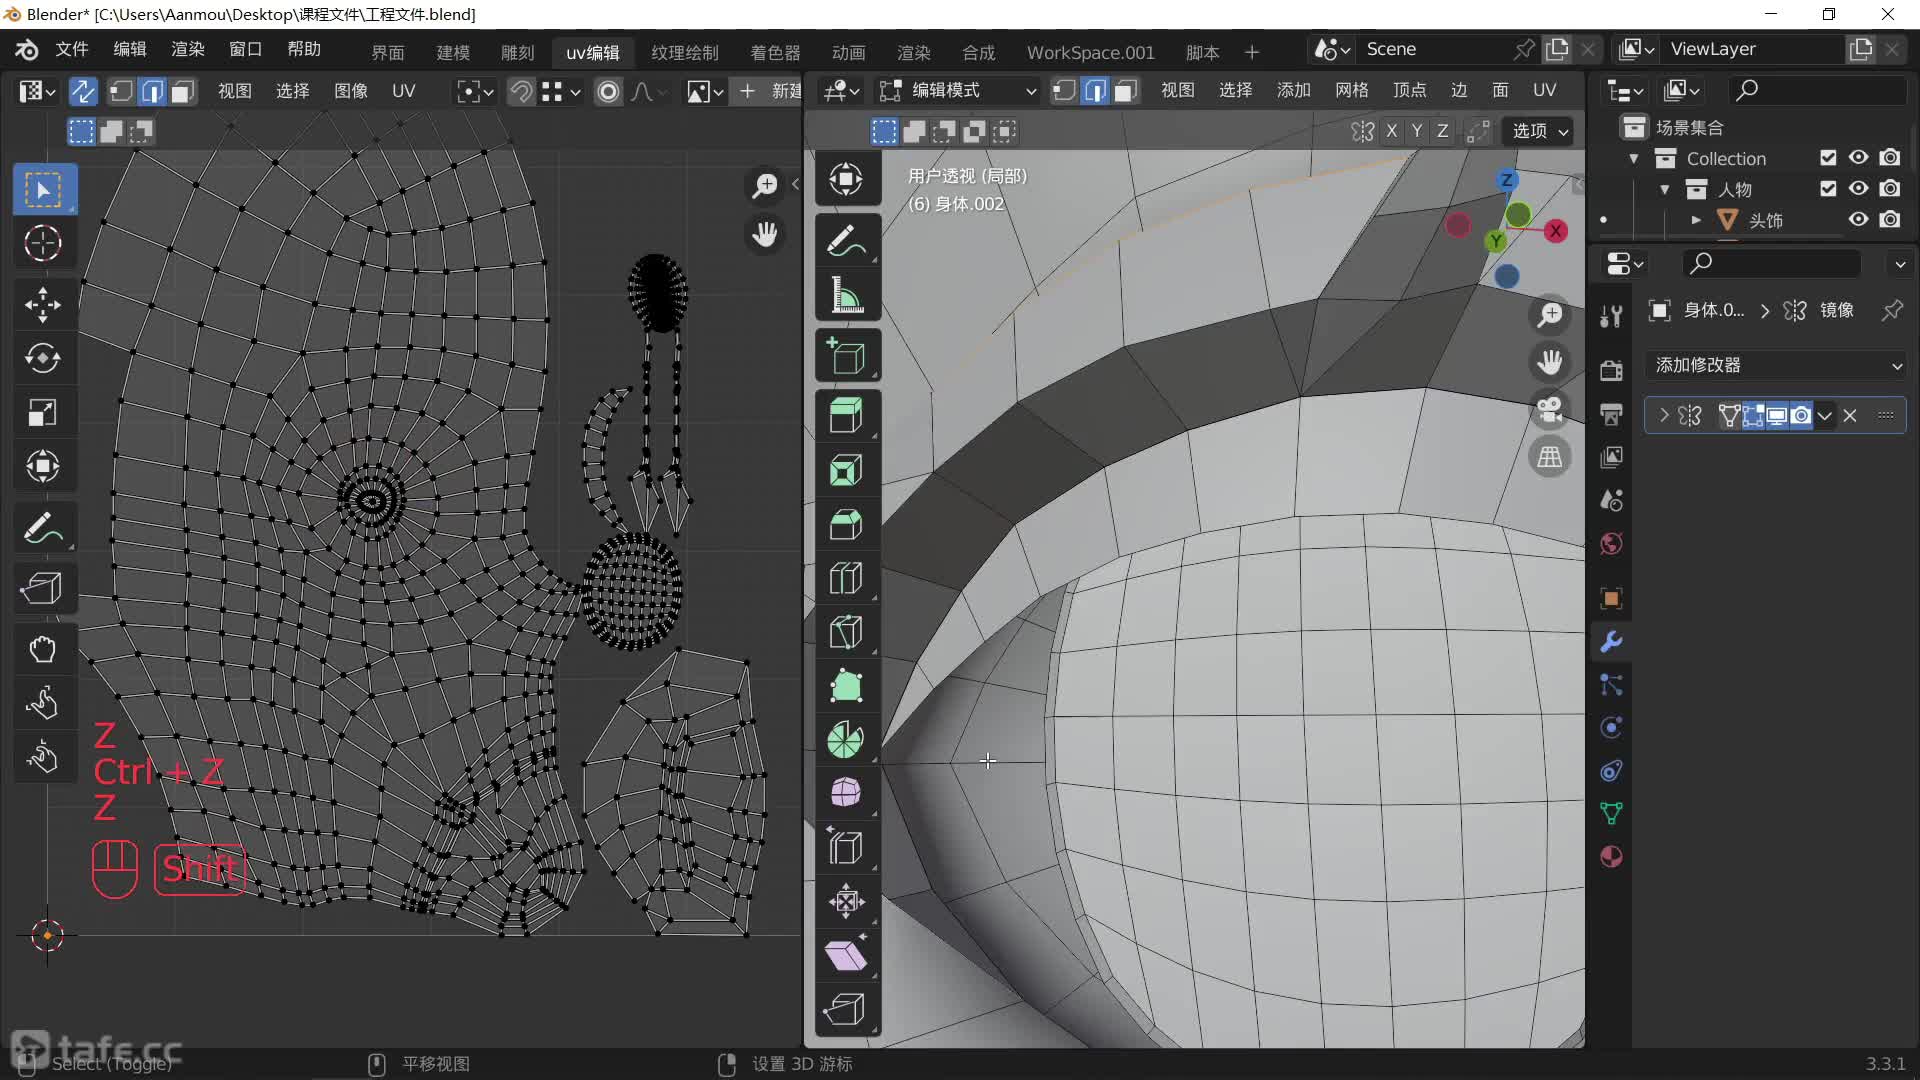Viewport: 1920px width, 1080px height.
Task: Select the Poly Build tool
Action: 847,685
